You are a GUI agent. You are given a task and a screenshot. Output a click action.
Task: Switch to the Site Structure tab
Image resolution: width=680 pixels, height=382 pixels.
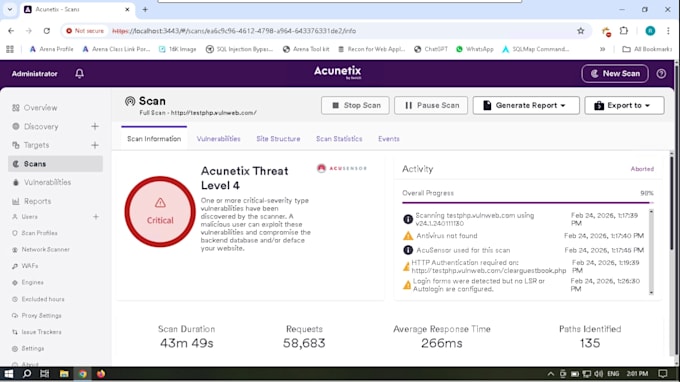click(278, 139)
